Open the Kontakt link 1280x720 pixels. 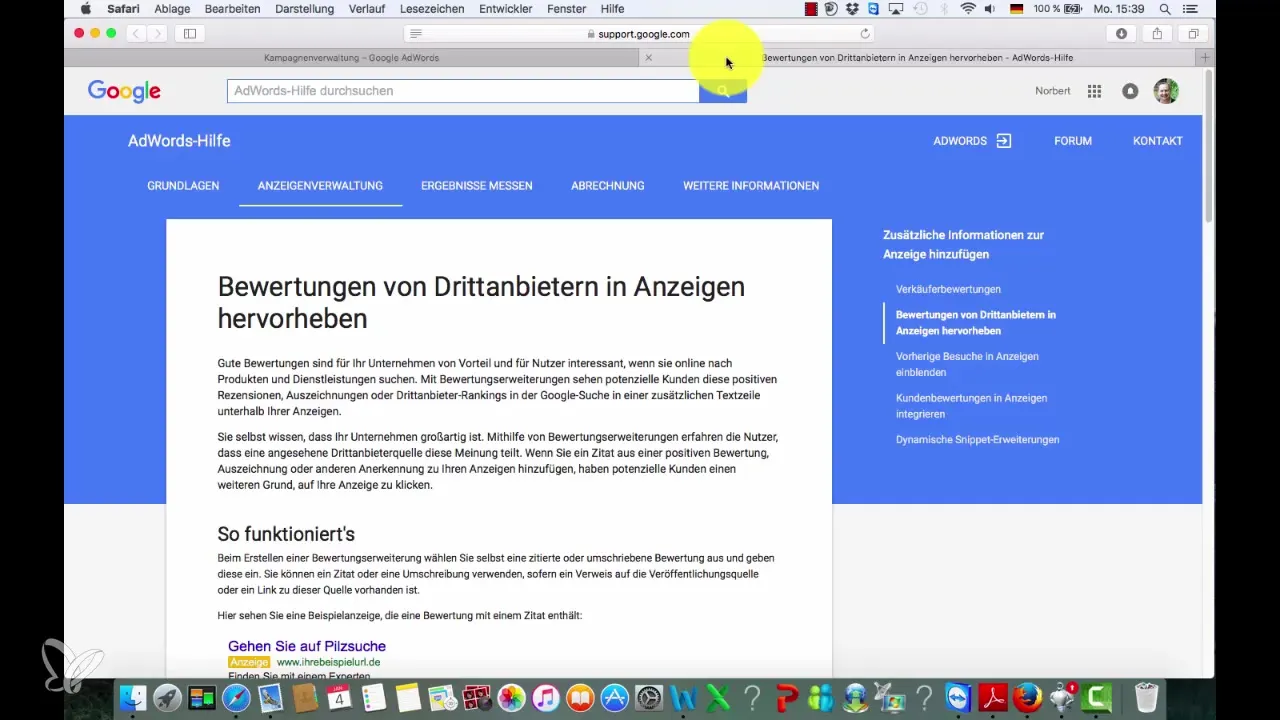pos(1158,141)
